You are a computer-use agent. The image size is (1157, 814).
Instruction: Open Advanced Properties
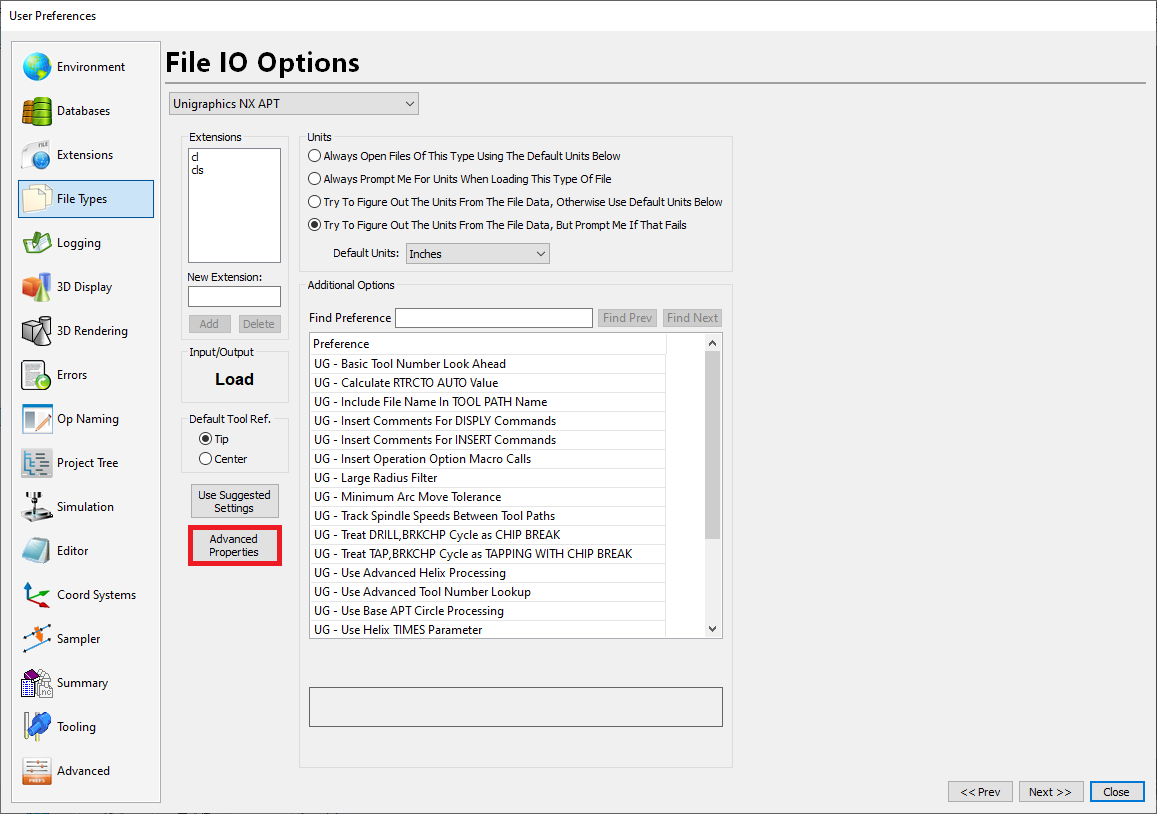[235, 545]
